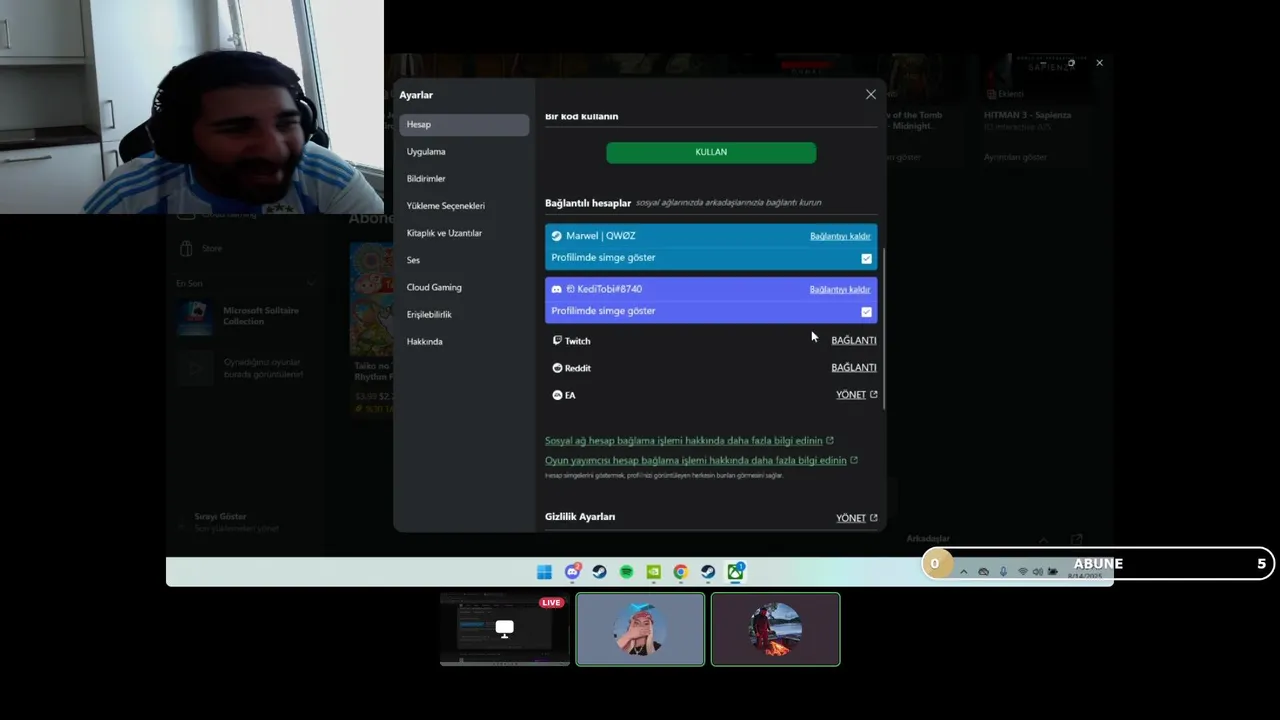Click the Reddit logo in linked accounts
This screenshot has width=1280, height=720.
click(557, 368)
